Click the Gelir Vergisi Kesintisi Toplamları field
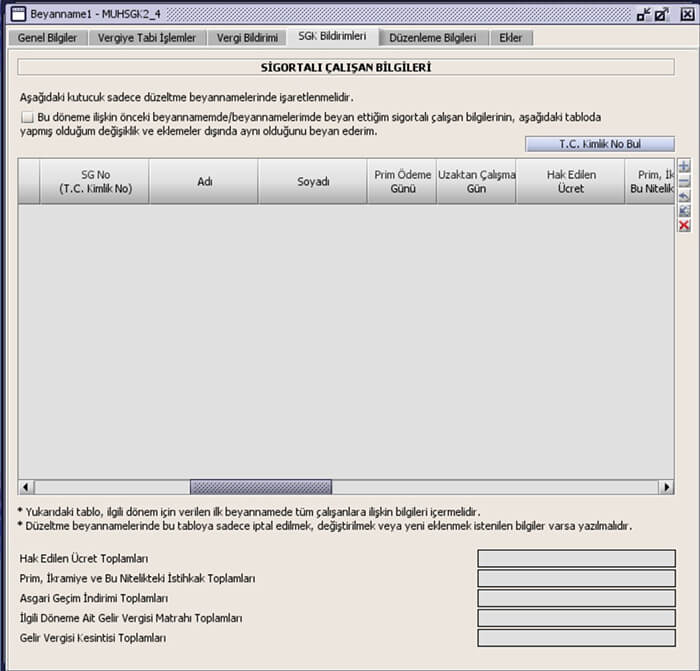The image size is (700, 671). (x=576, y=638)
